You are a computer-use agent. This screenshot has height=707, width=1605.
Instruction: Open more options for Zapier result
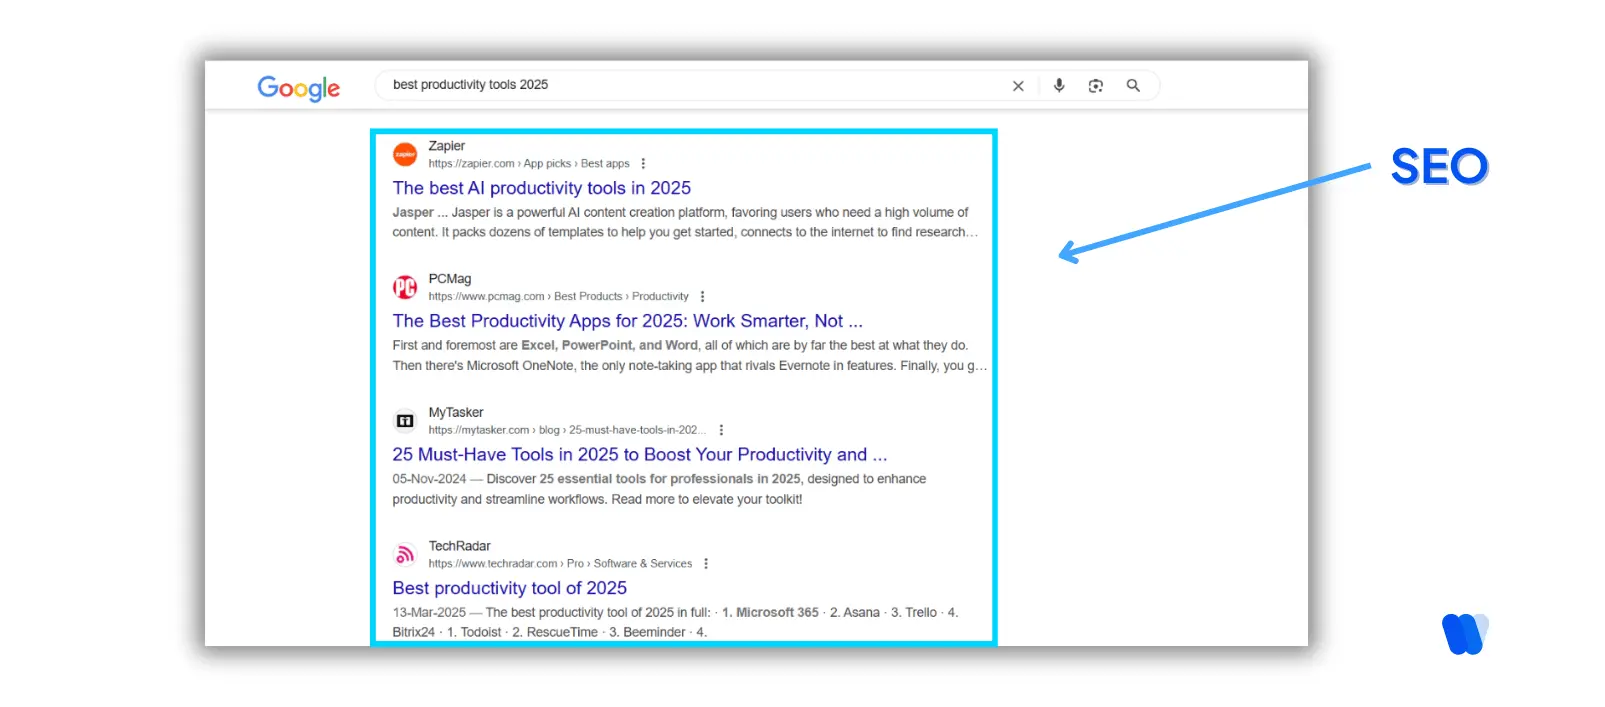coord(643,164)
